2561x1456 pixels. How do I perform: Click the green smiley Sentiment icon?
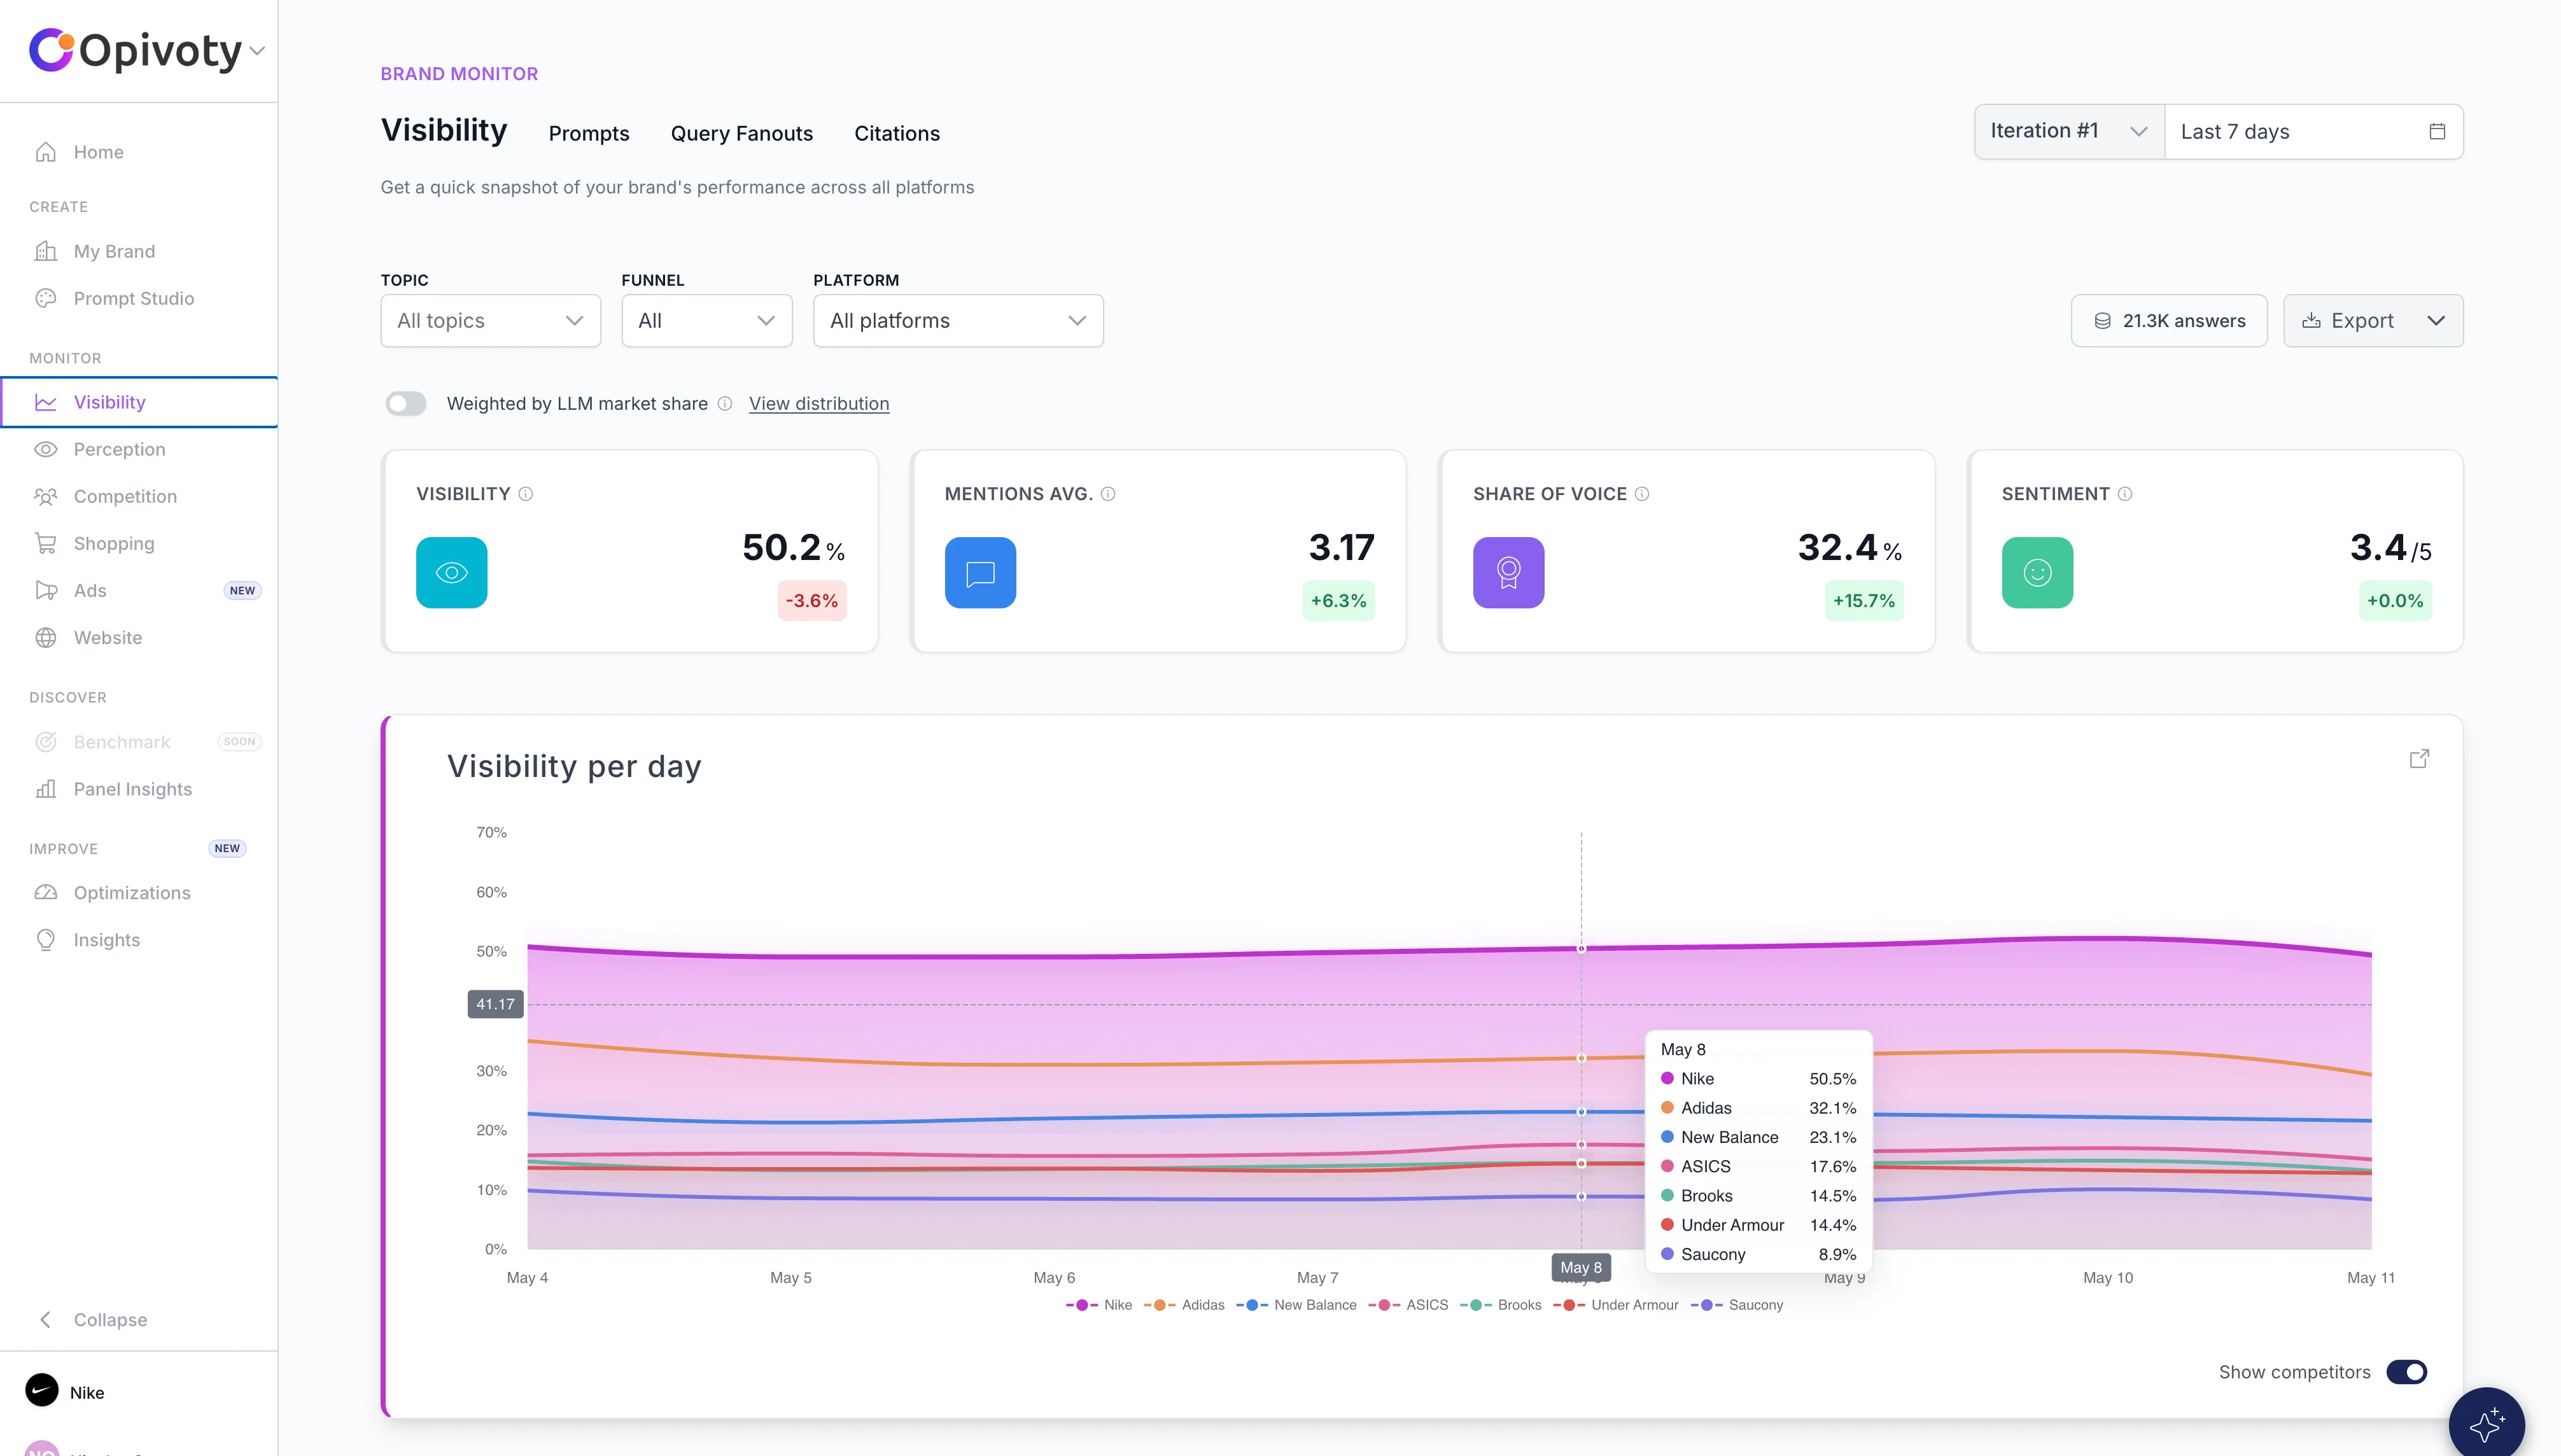point(2037,573)
